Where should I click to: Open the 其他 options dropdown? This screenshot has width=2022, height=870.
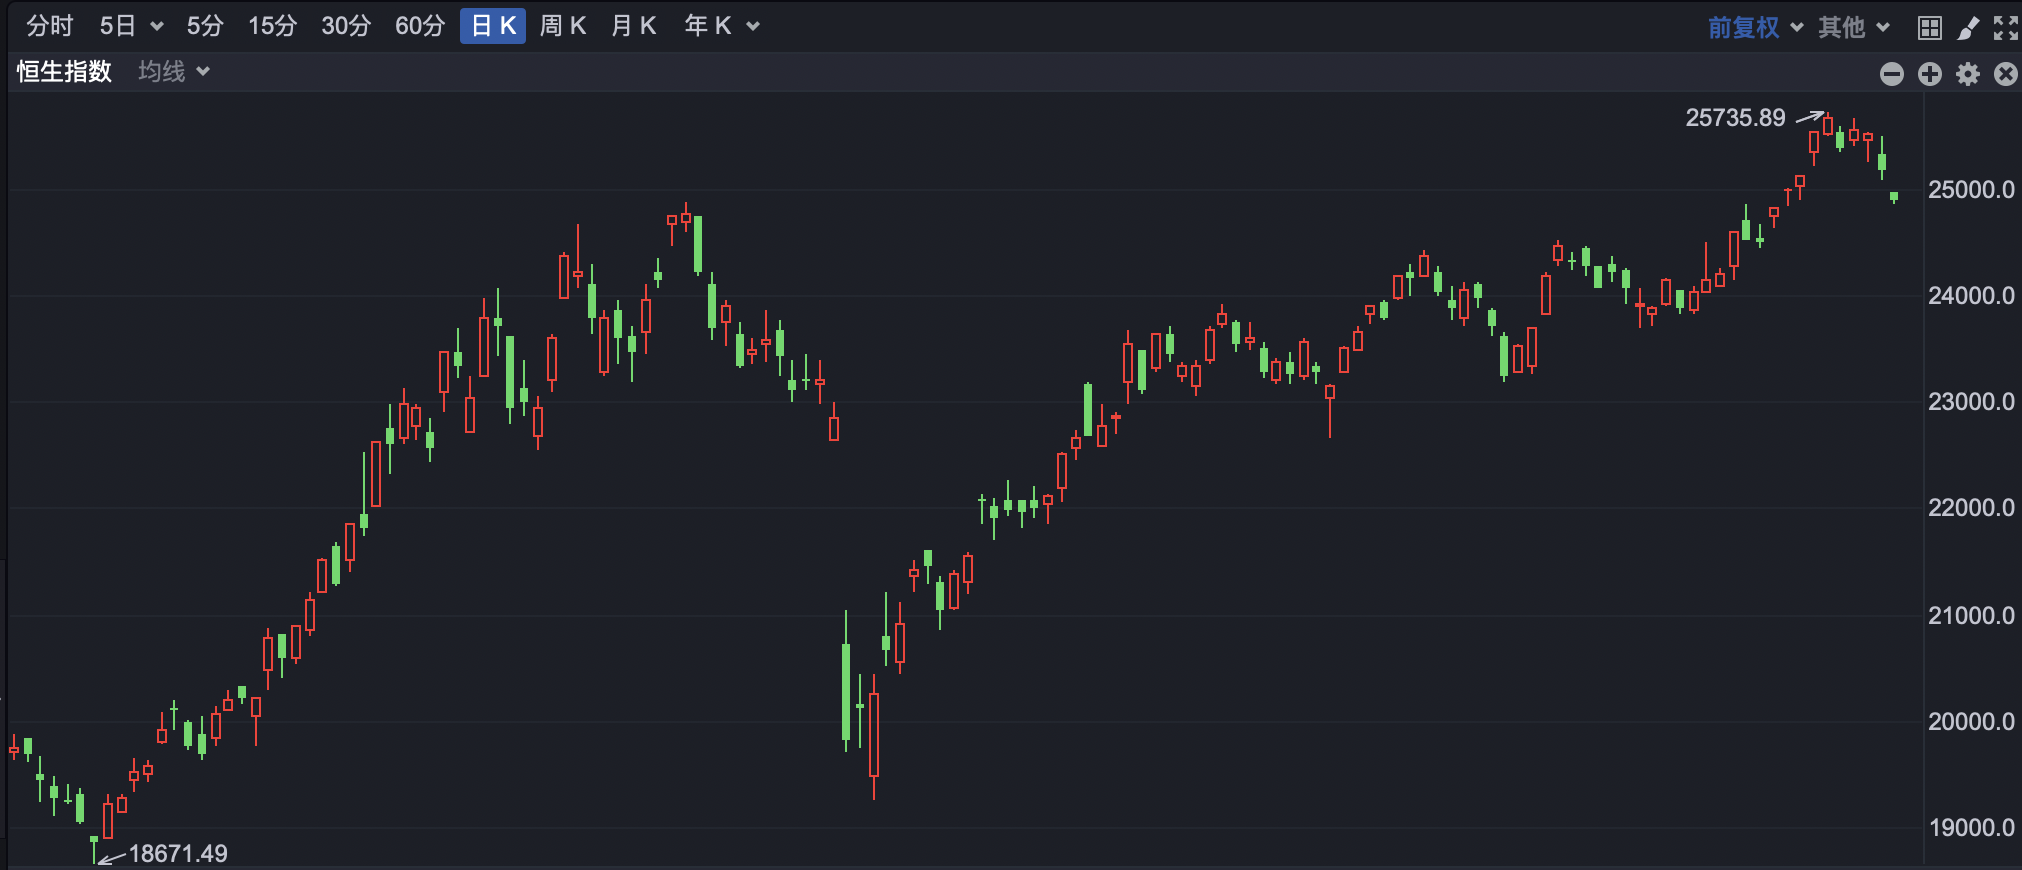click(1853, 27)
